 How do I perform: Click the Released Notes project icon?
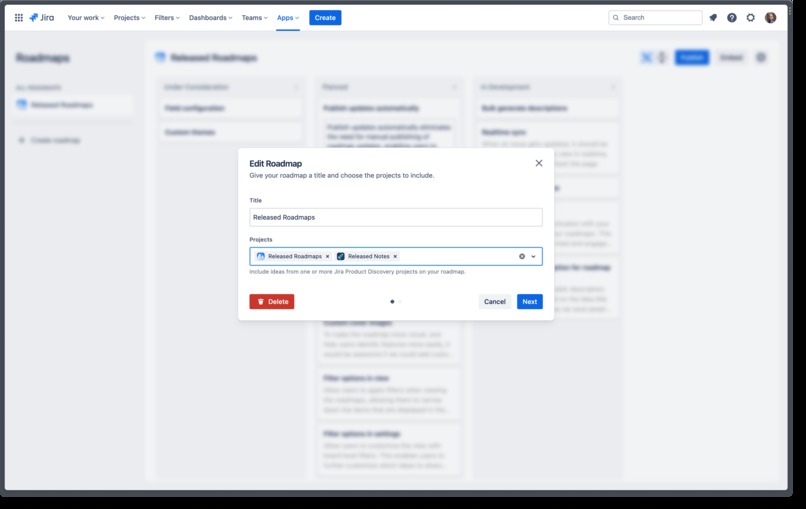click(341, 256)
